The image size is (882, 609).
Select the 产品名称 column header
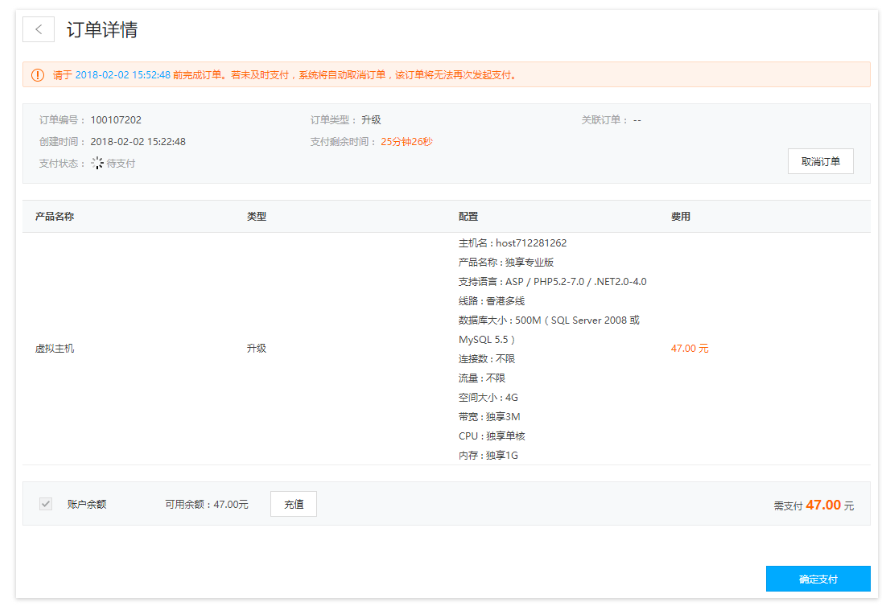tap(54, 217)
